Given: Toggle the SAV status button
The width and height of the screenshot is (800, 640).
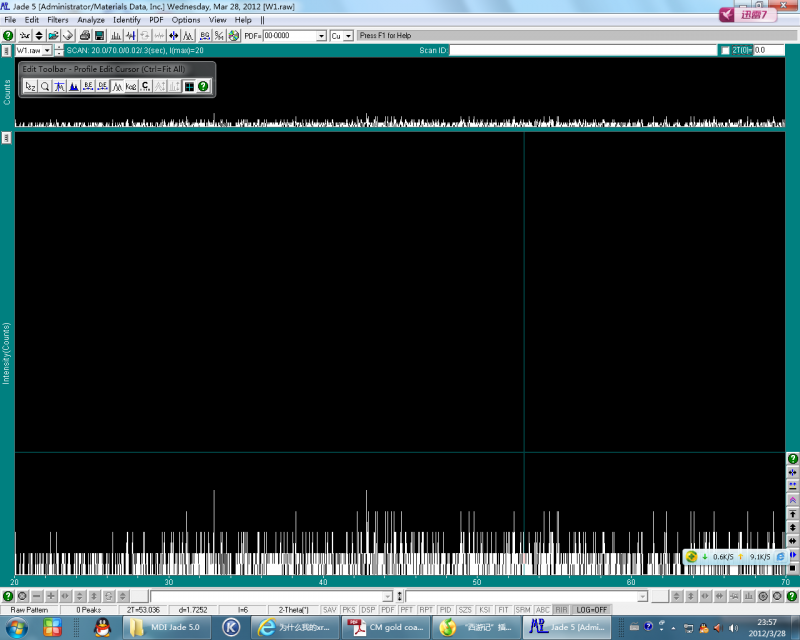Looking at the screenshot, I should [330, 610].
